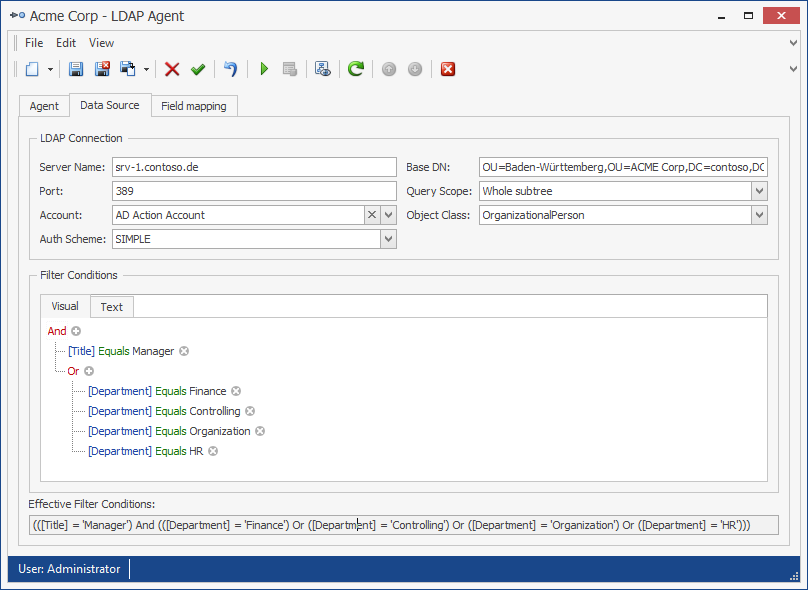Click the green refresh arrow icon
The image size is (808, 590).
click(356, 69)
